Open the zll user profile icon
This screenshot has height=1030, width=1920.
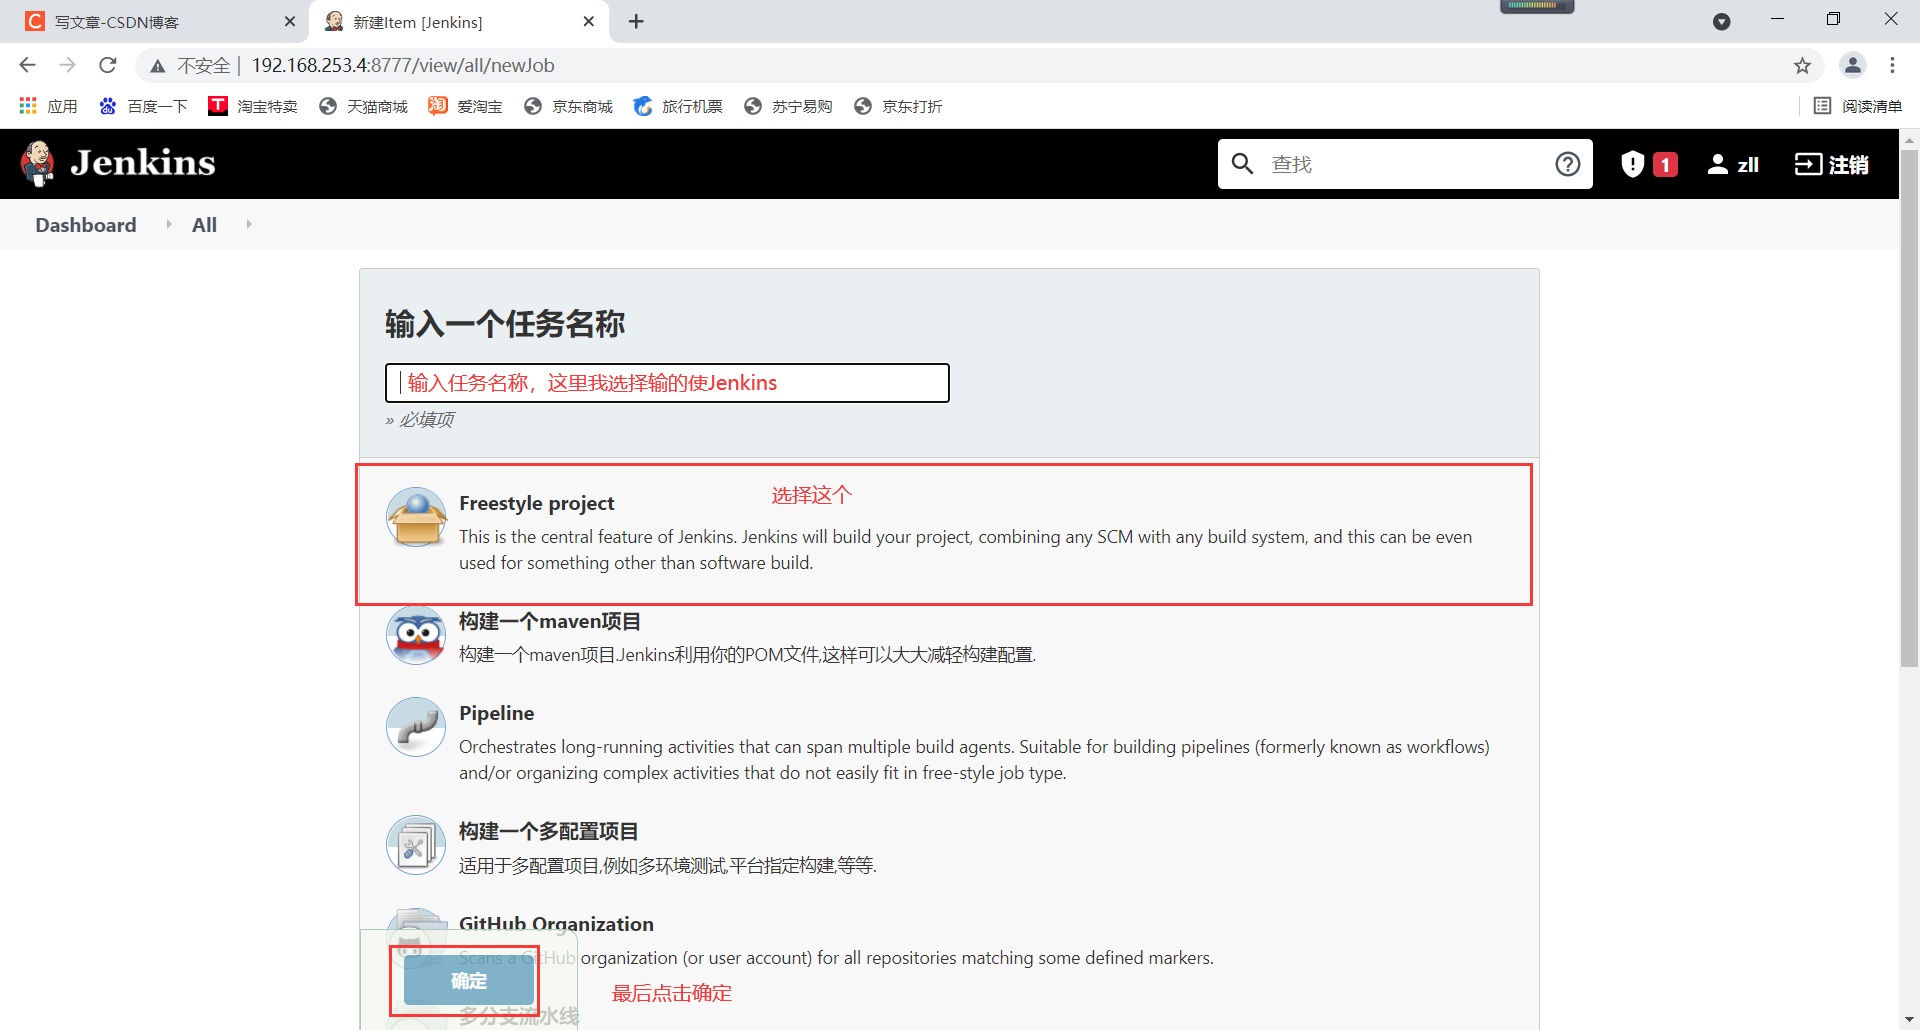(1717, 163)
